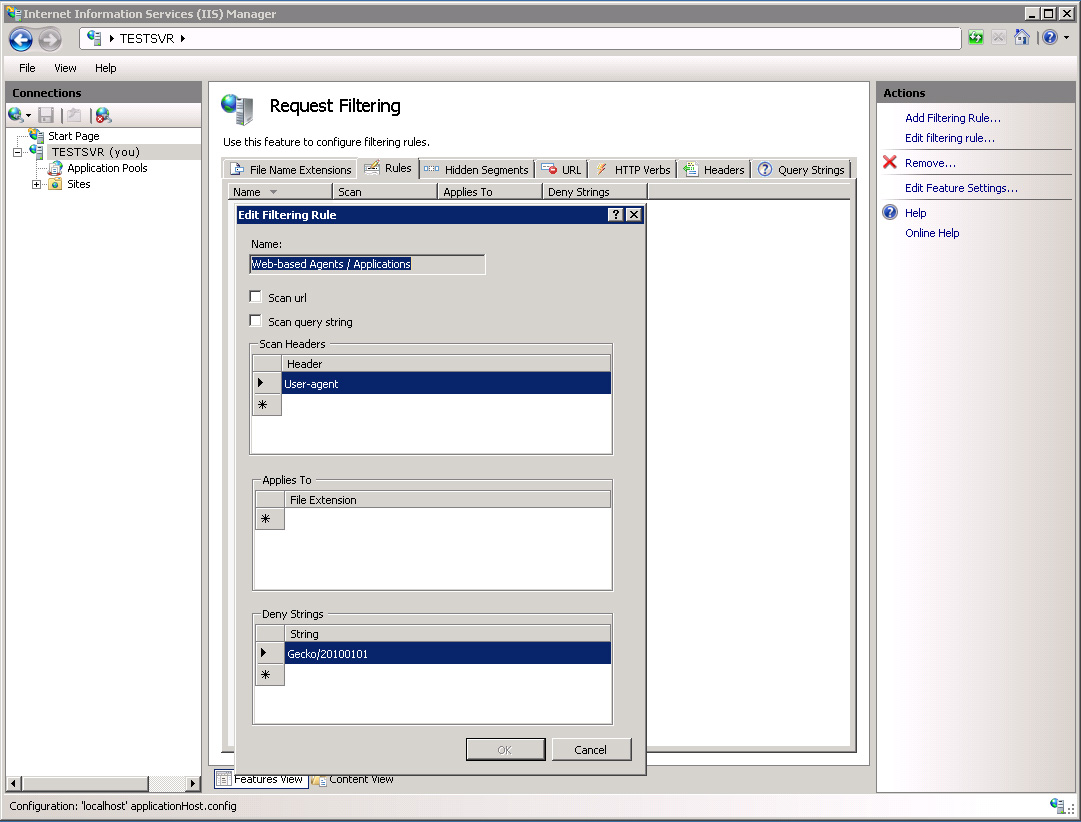The image size is (1081, 822).
Task: Click the Sites folder icon
Action: point(55,184)
